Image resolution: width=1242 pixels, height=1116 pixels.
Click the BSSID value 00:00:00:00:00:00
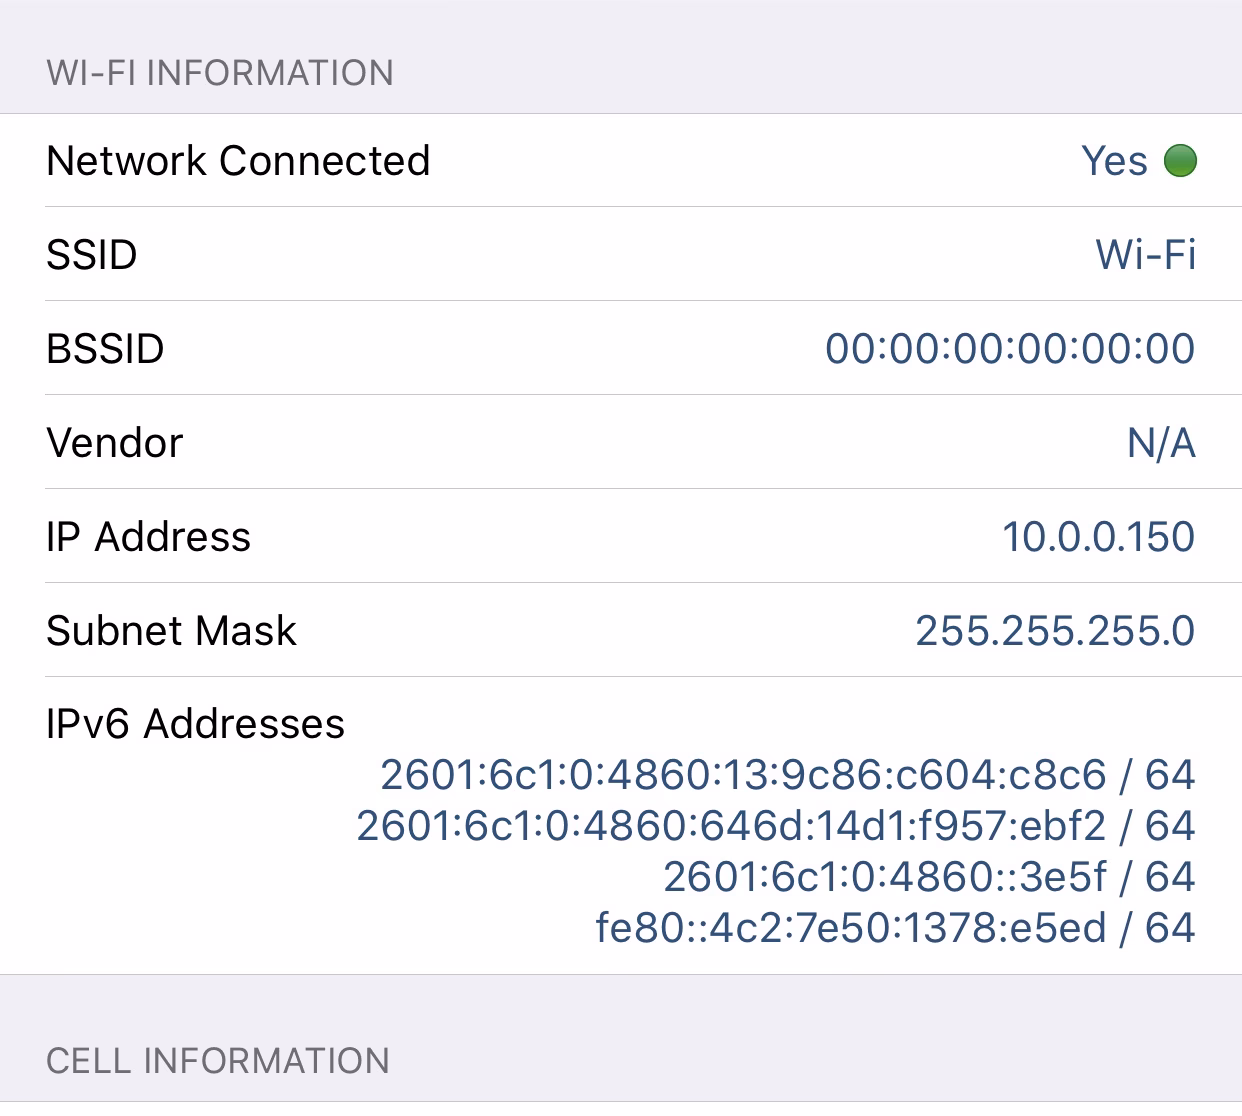[1012, 349]
